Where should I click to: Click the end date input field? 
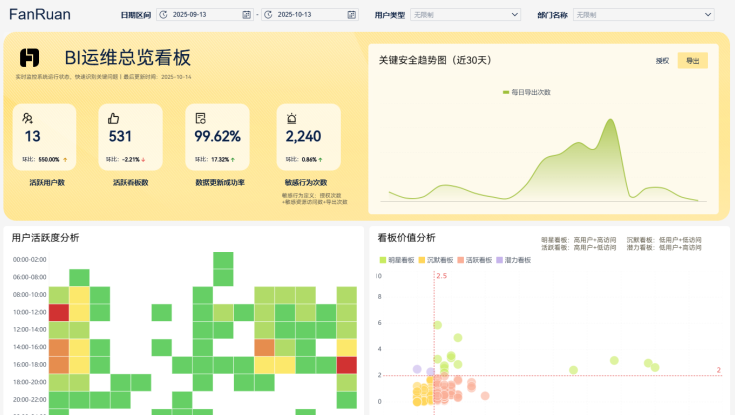pos(303,15)
